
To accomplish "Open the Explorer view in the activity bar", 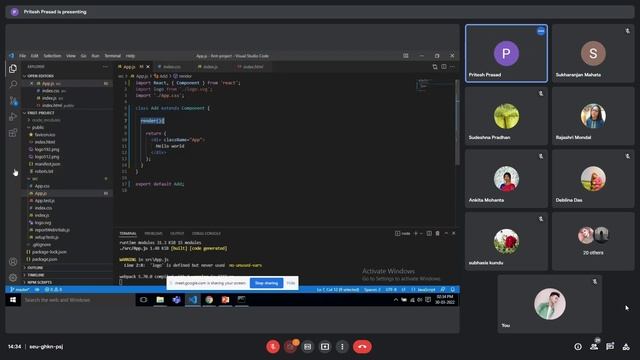I will click(13, 69).
